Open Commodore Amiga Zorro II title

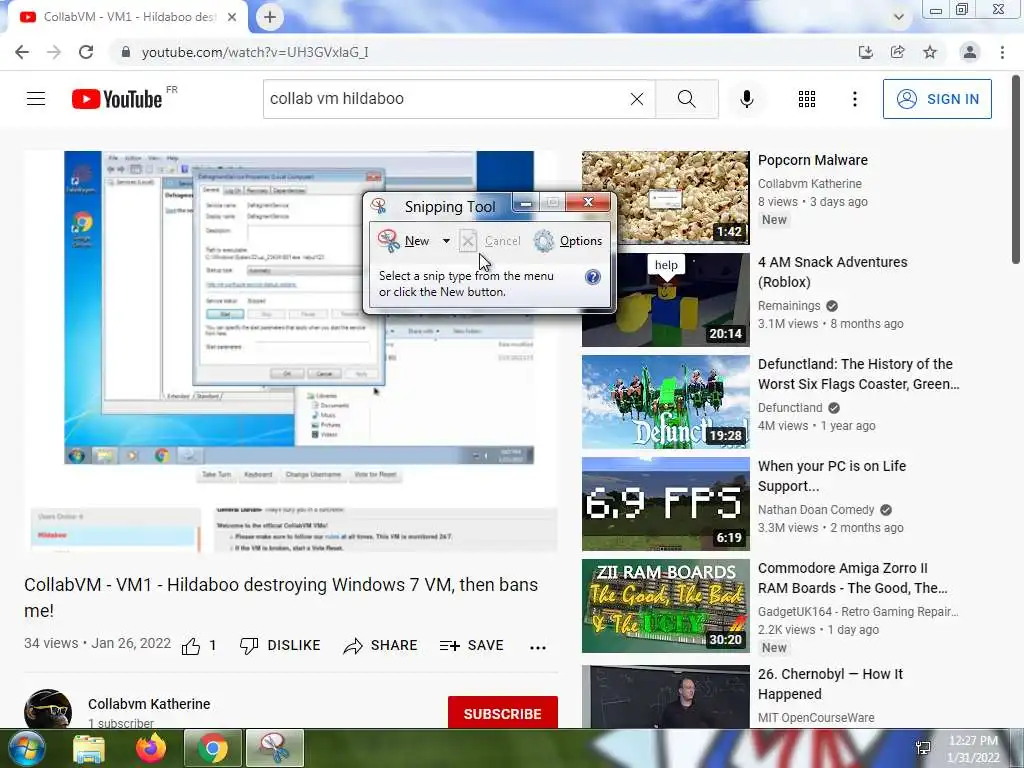pos(852,578)
